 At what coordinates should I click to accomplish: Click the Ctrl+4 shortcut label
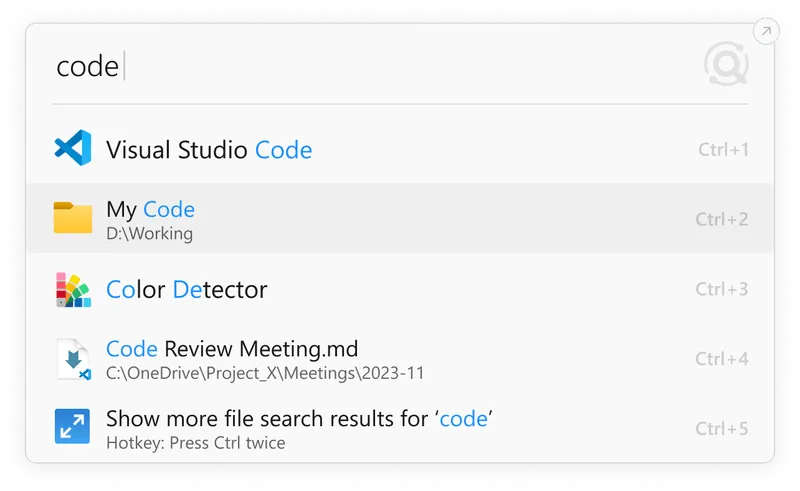[x=722, y=359]
